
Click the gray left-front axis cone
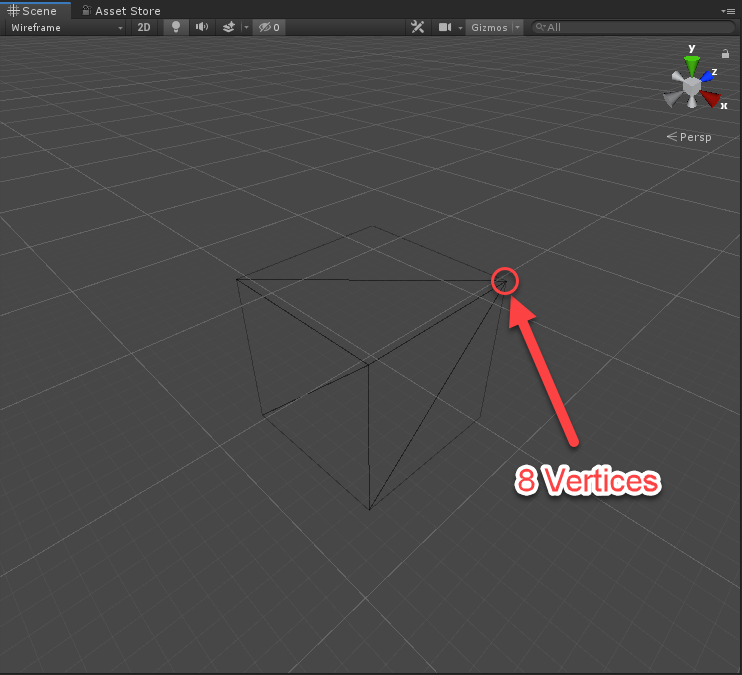pos(673,98)
